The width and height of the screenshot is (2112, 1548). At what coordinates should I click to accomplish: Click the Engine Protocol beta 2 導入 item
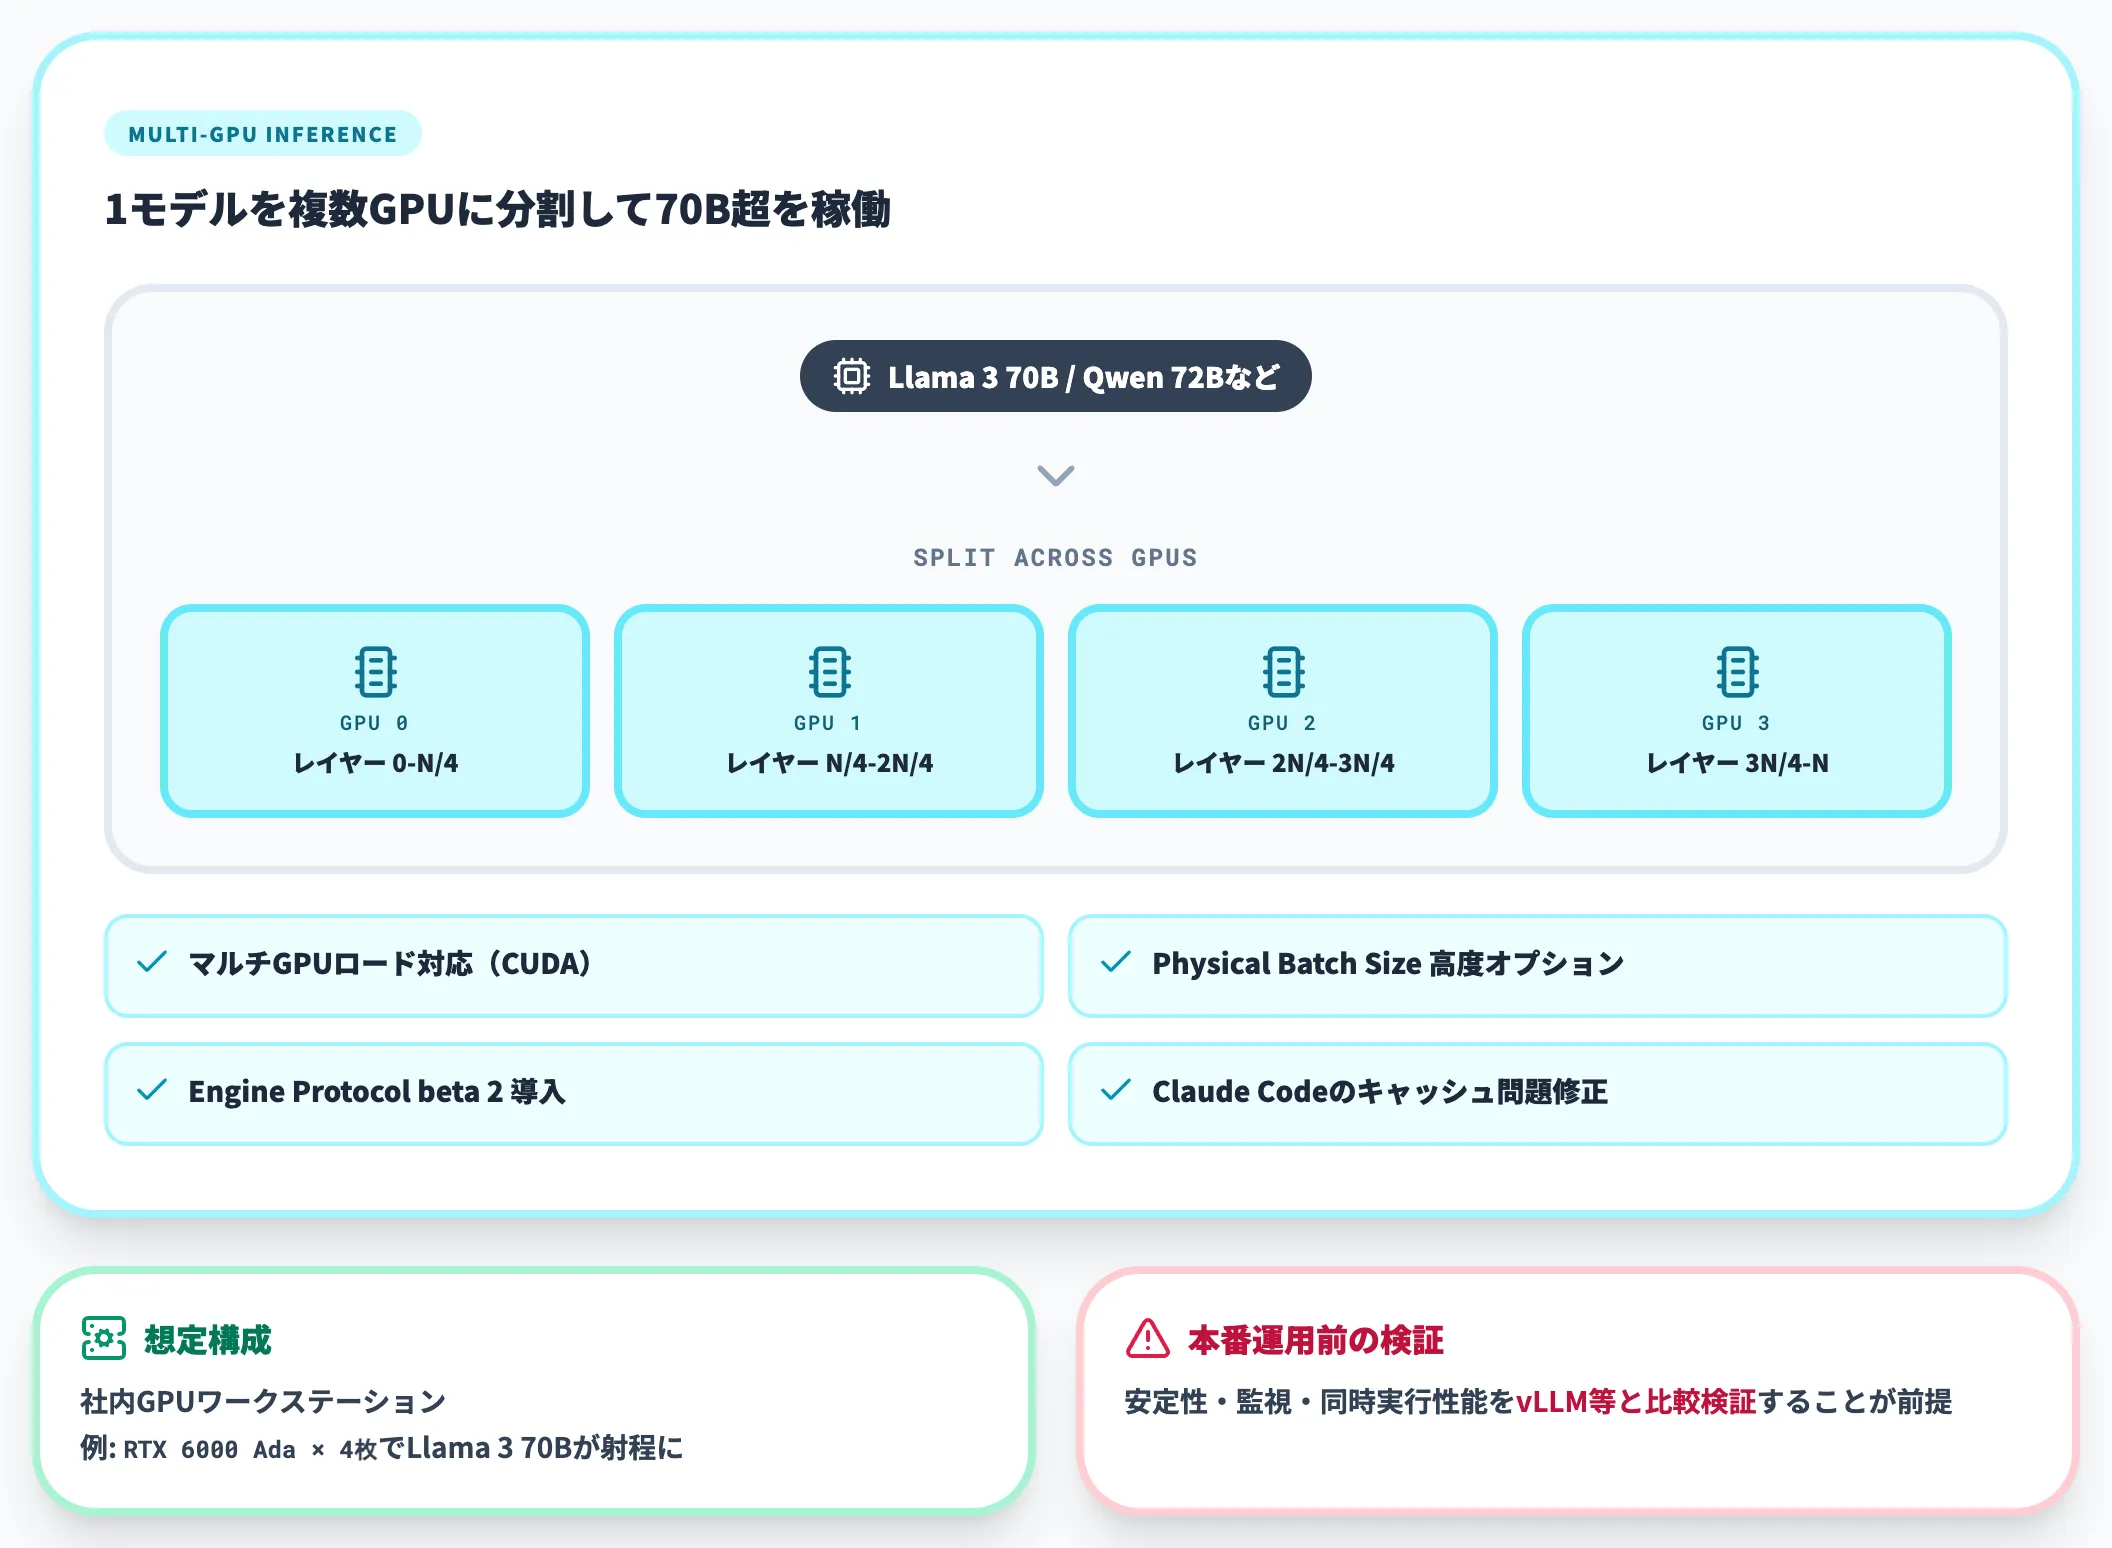pos(574,1093)
